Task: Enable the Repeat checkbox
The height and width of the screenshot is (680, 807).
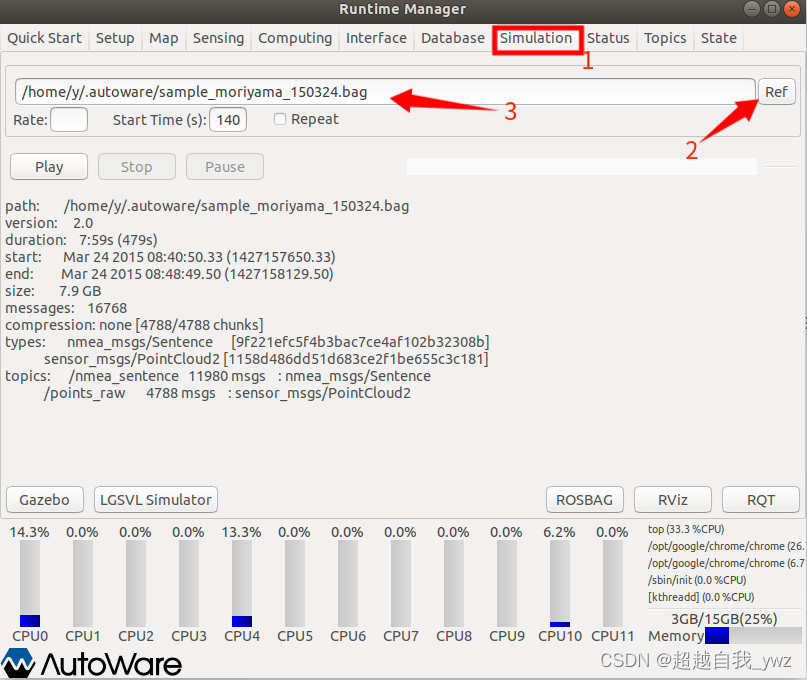Action: [279, 118]
